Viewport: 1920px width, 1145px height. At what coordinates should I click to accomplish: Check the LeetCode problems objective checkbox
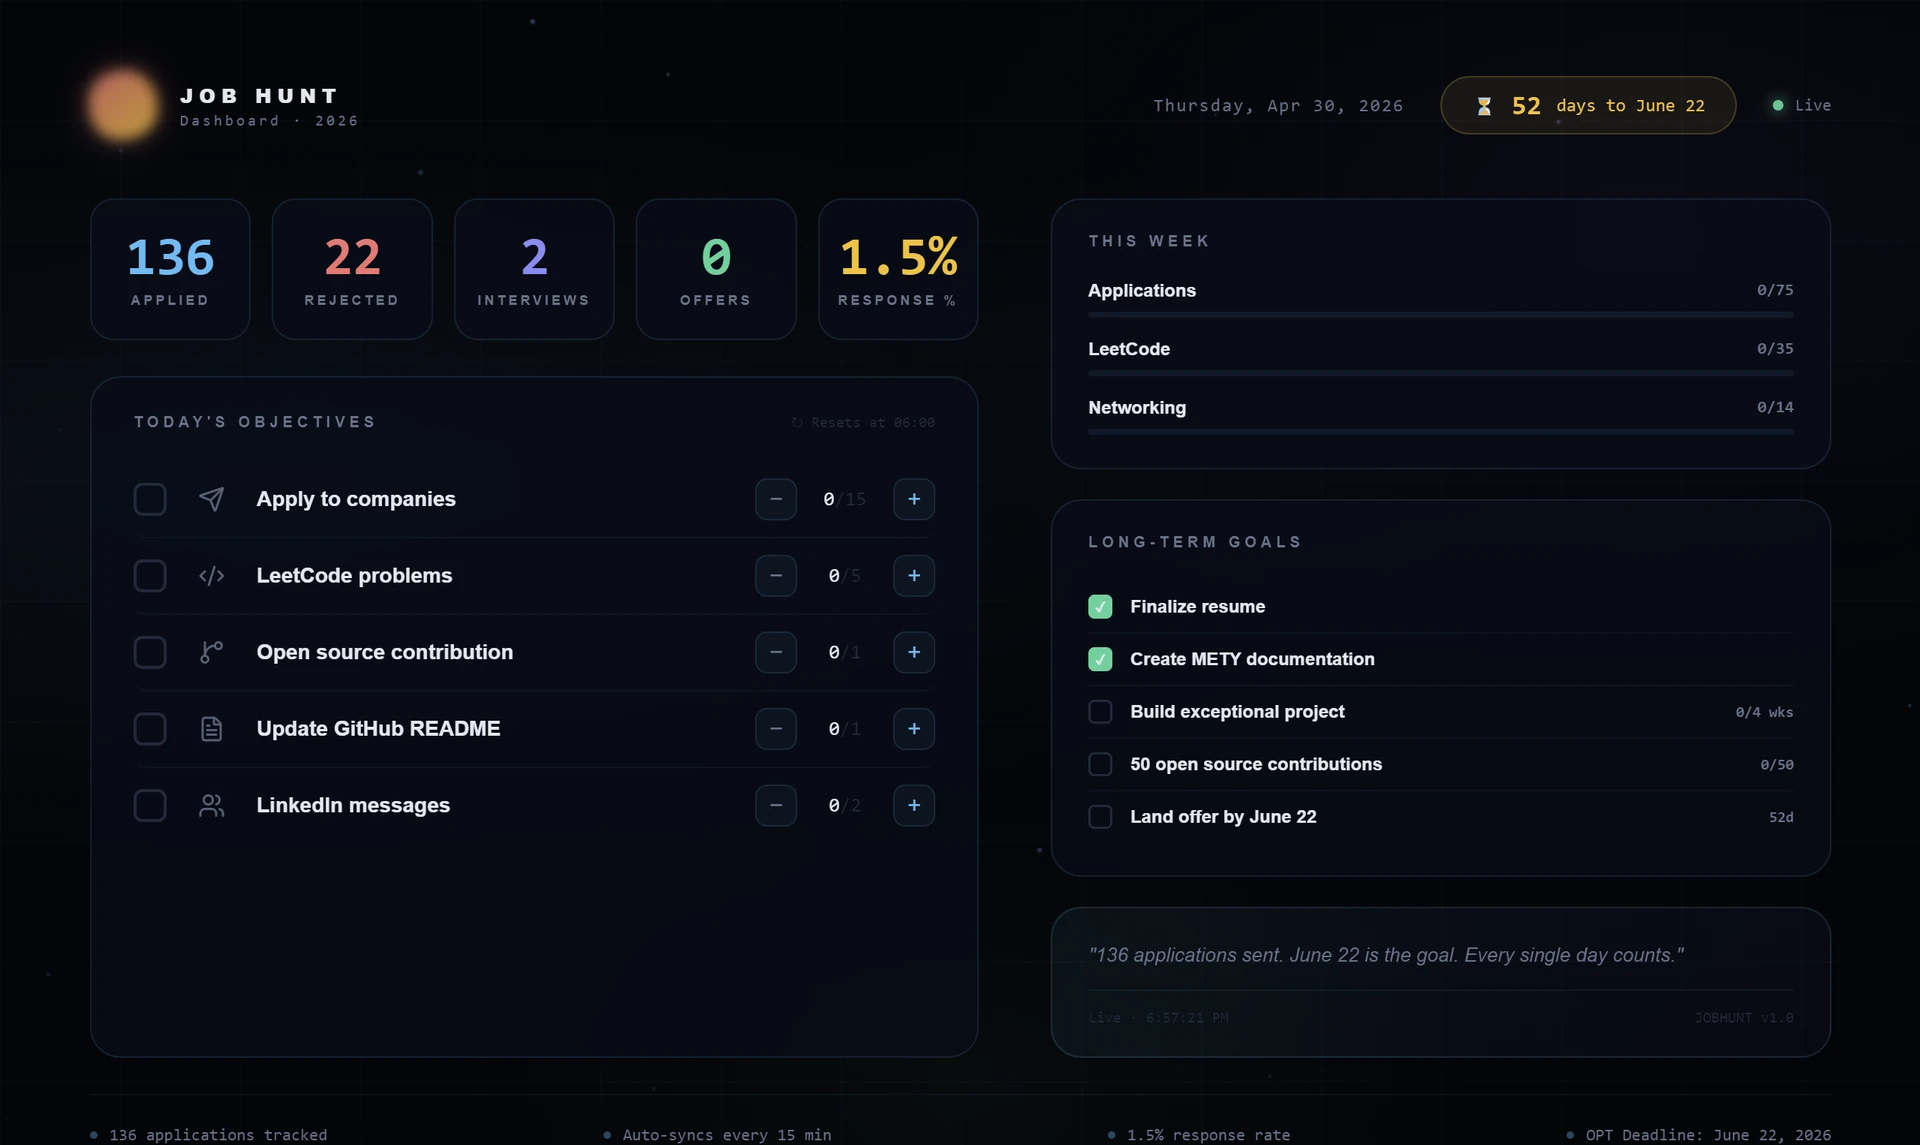tap(150, 576)
